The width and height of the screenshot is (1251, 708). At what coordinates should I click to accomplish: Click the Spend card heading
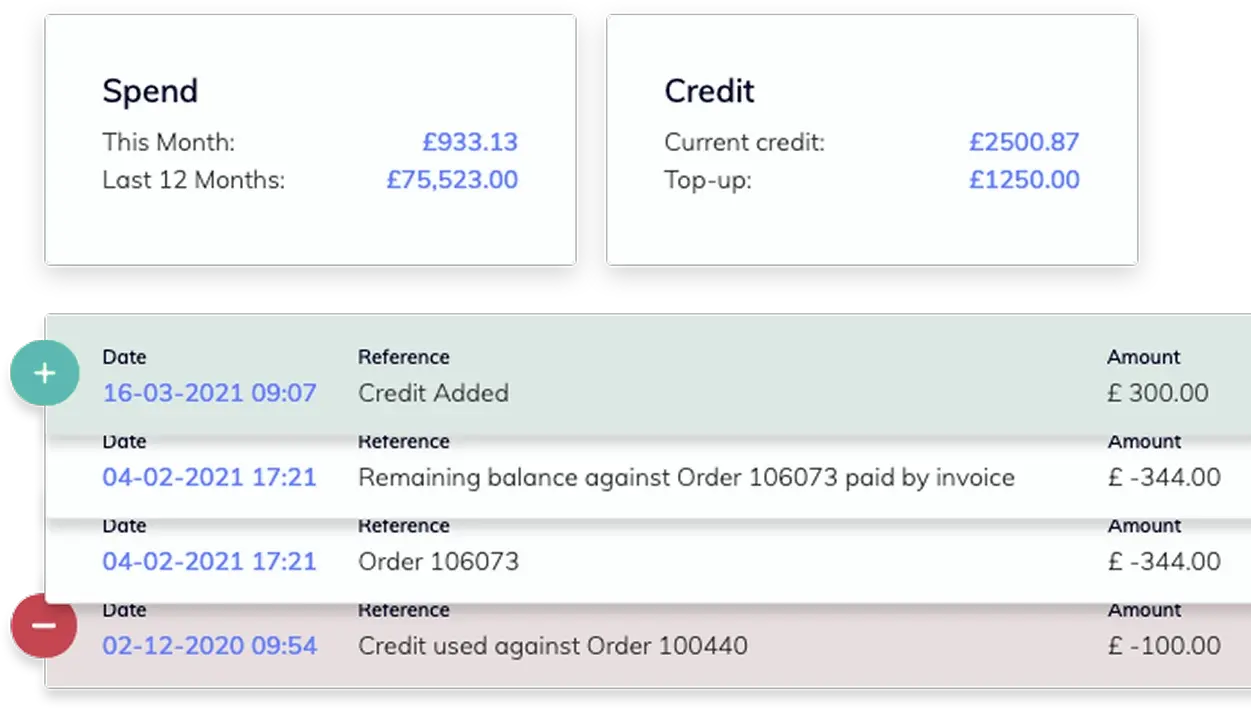[150, 91]
